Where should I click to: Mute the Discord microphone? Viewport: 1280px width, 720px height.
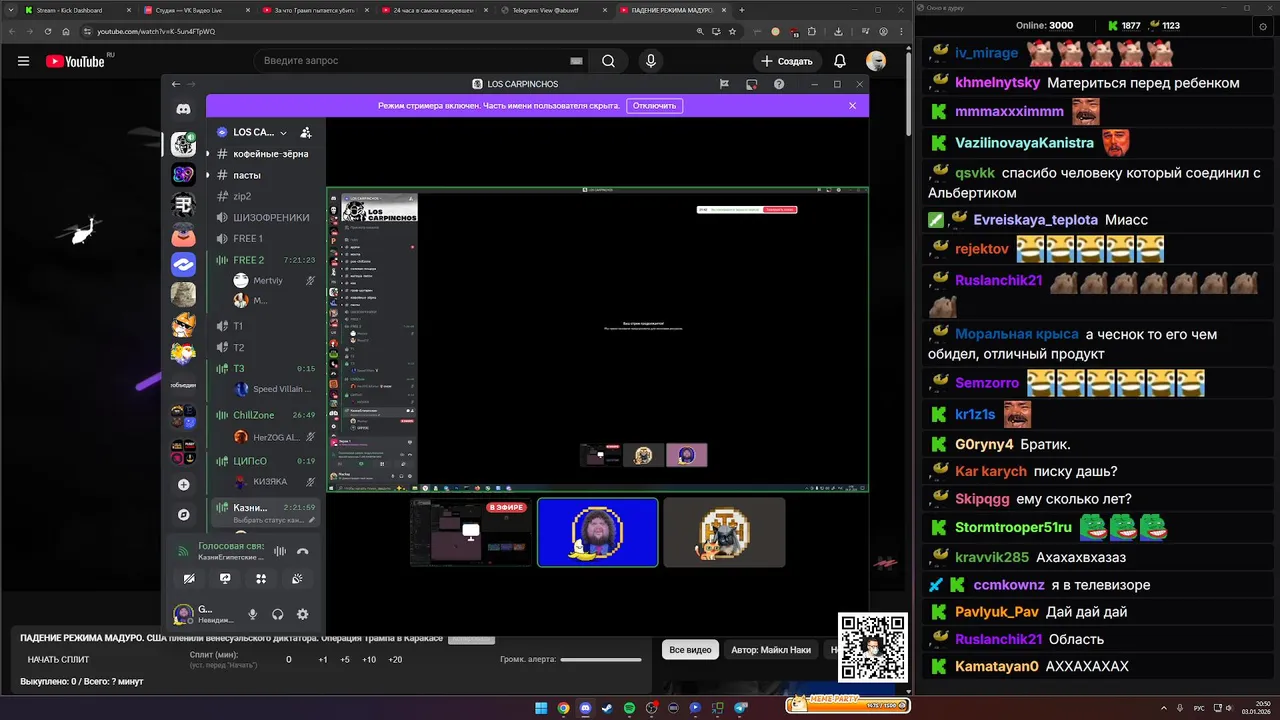coord(253,614)
